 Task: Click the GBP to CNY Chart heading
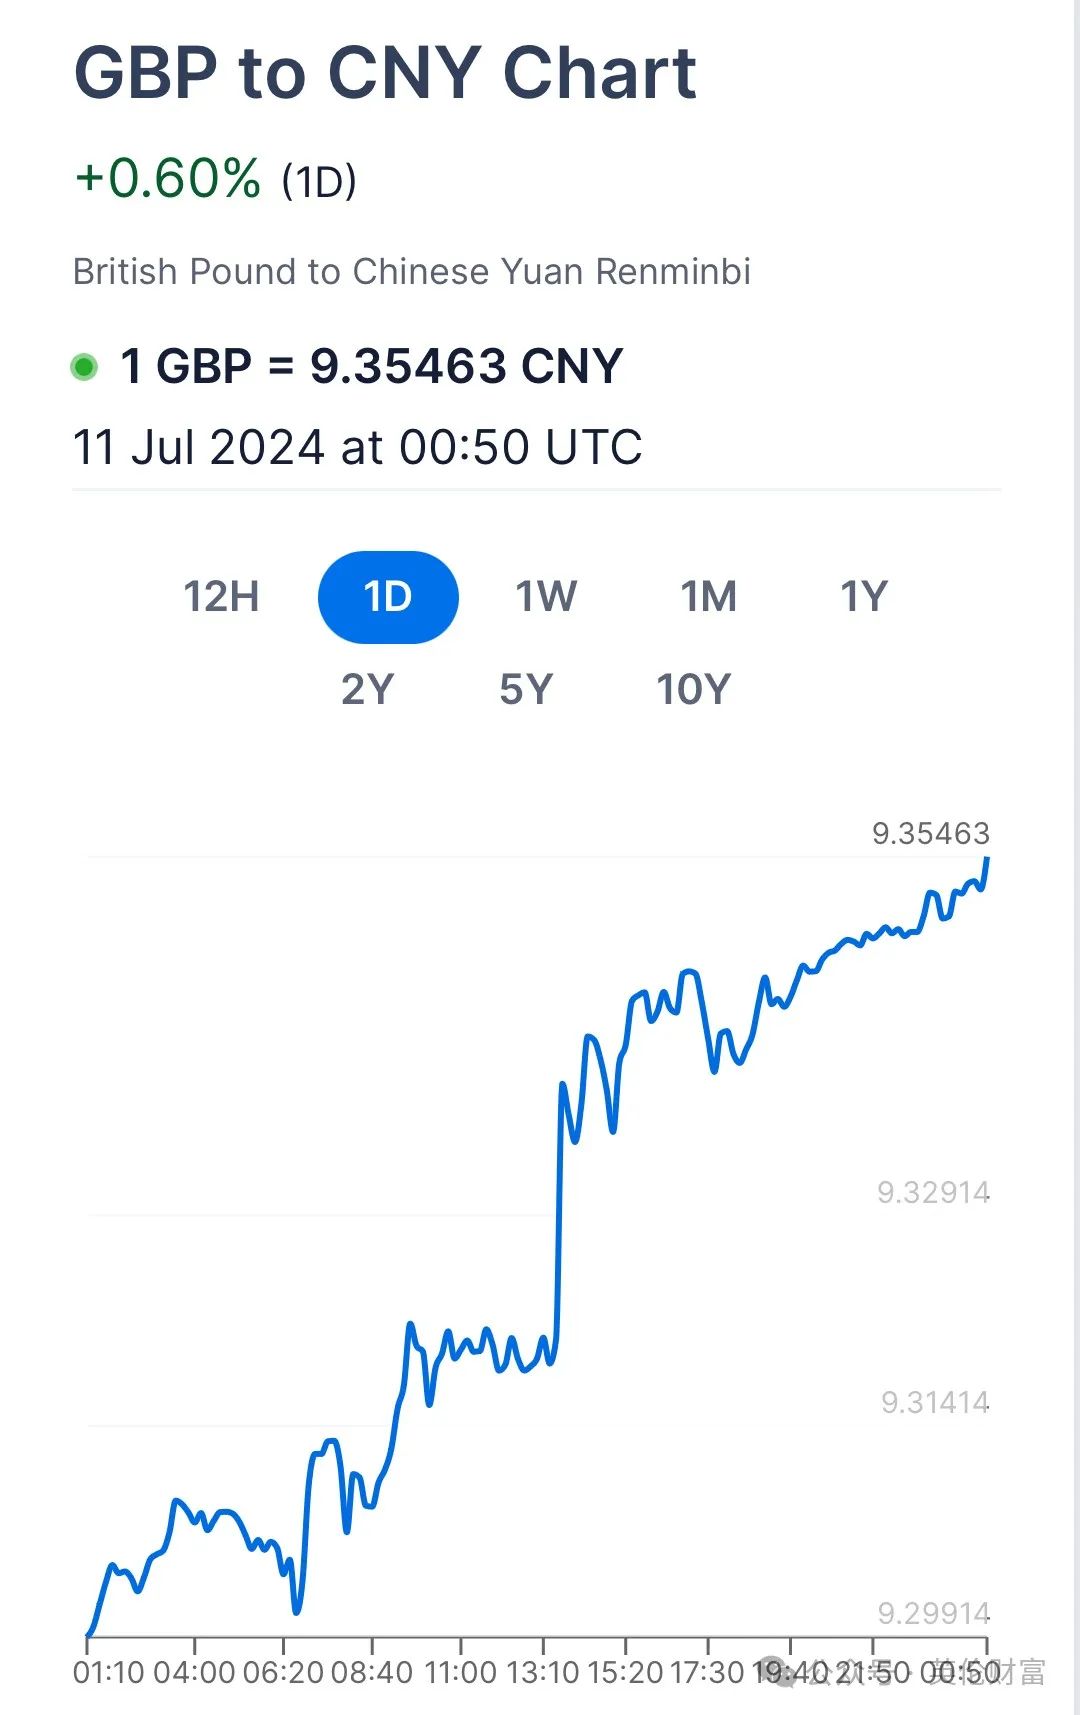(385, 73)
